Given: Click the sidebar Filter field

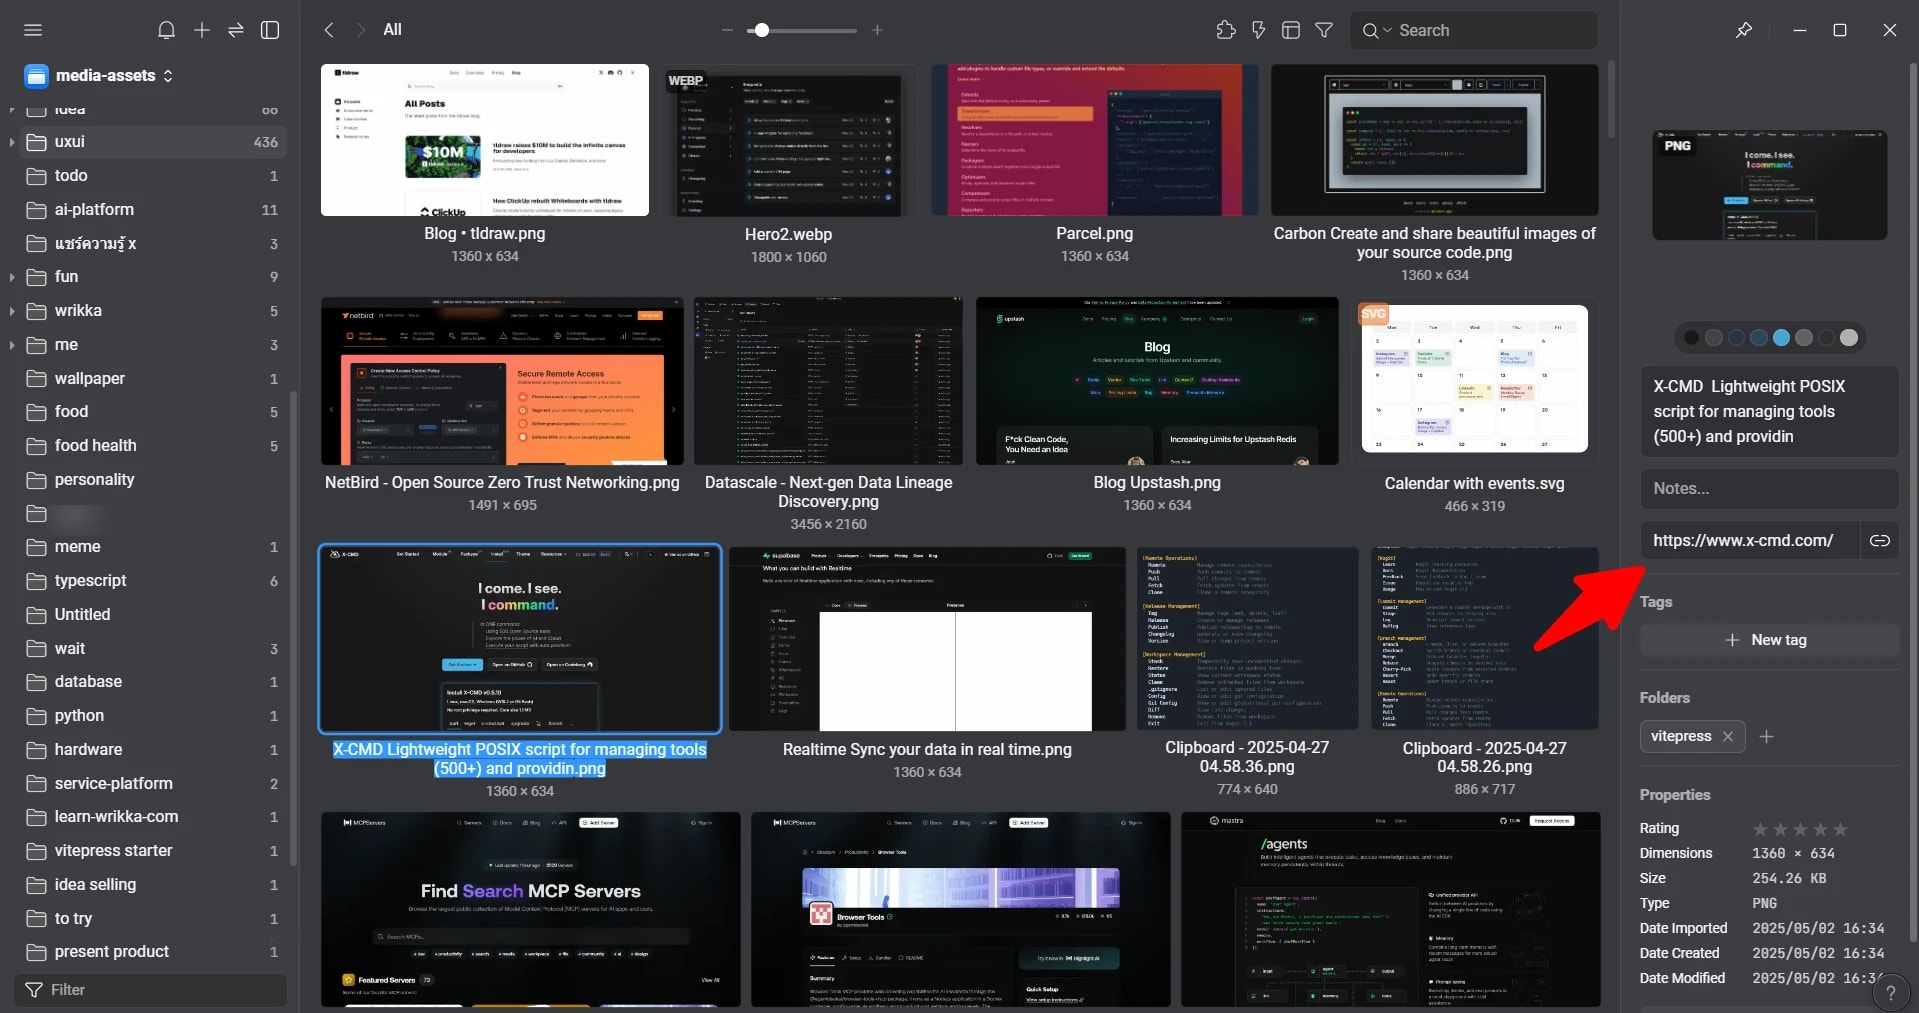Looking at the screenshot, I should [150, 990].
